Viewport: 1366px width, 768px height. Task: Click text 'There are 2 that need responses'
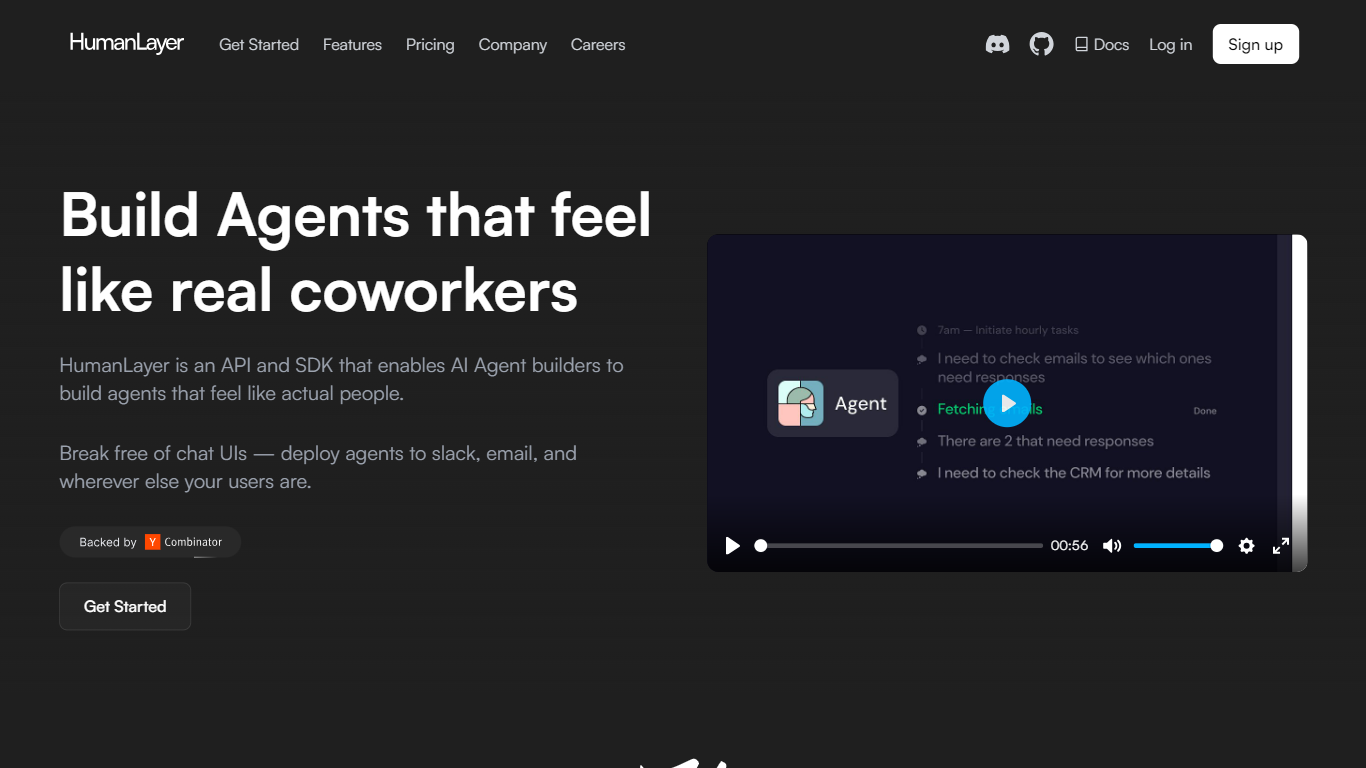coord(1046,441)
